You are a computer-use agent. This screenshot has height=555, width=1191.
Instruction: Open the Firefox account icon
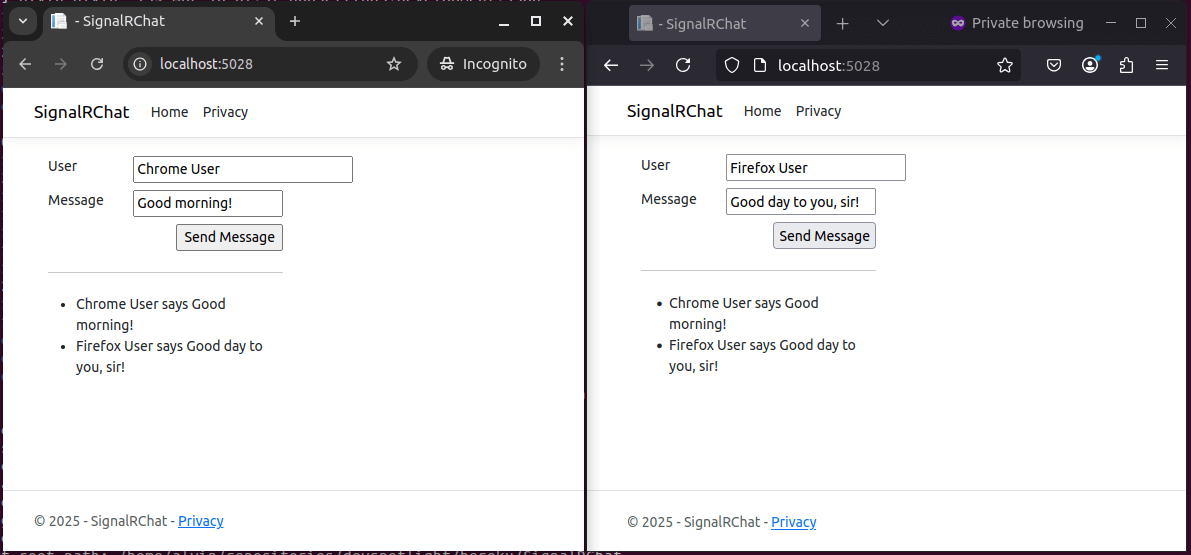pos(1091,65)
